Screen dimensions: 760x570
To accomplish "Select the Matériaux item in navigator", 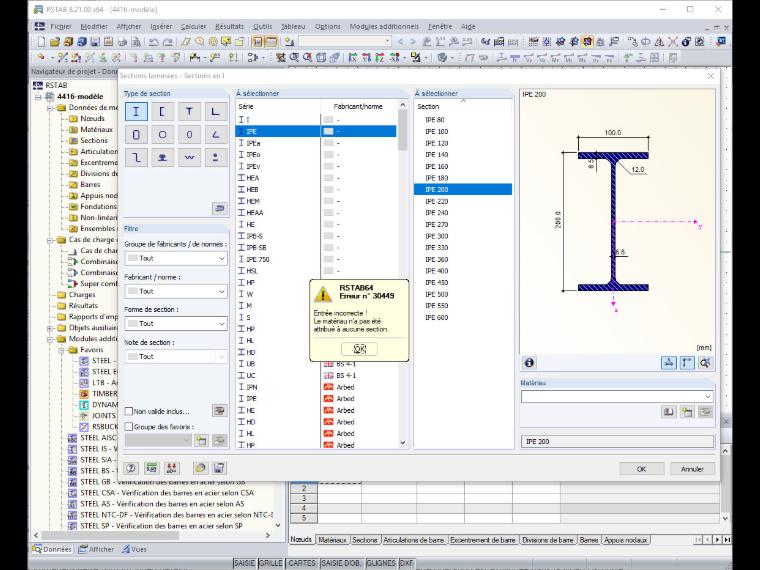I will [96, 129].
